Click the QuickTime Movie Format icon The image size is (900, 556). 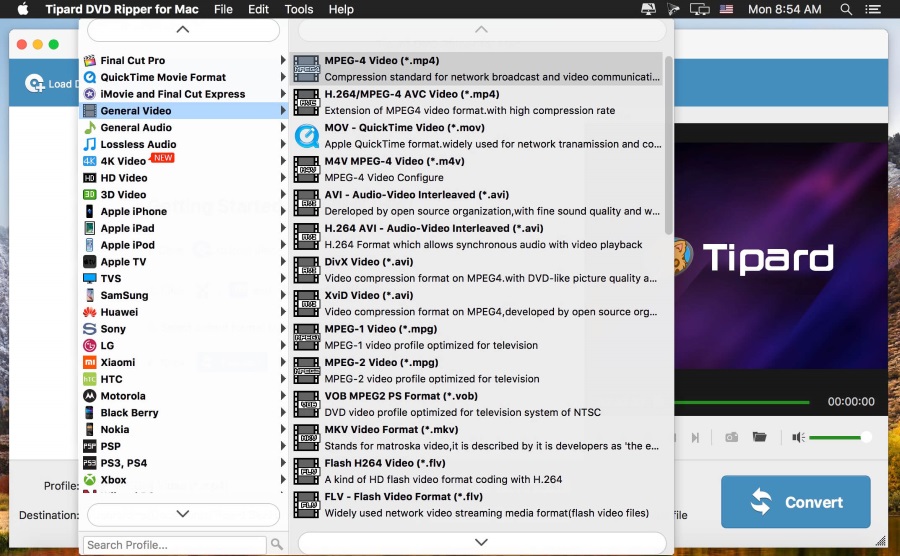pos(90,77)
